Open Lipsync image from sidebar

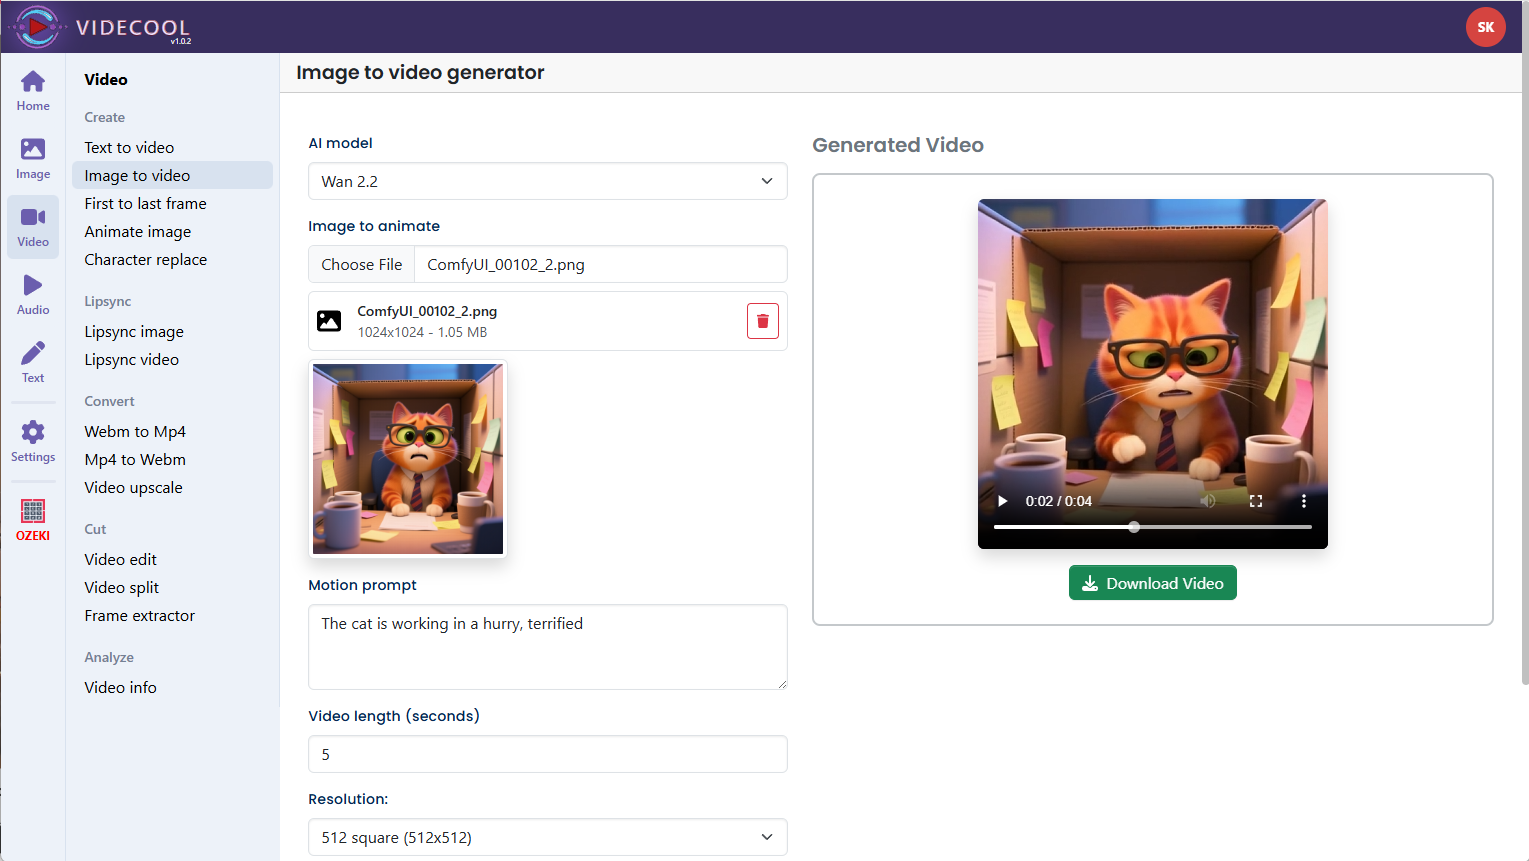(x=134, y=331)
